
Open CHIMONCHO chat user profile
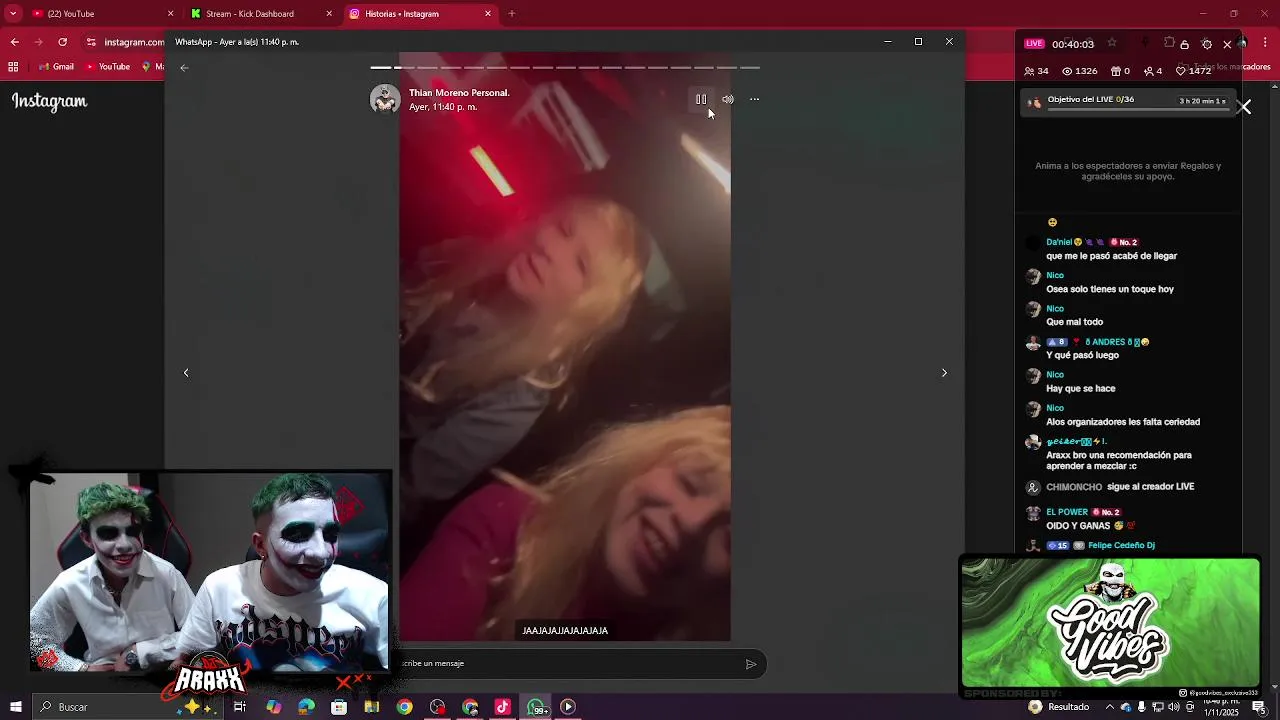pos(1074,487)
